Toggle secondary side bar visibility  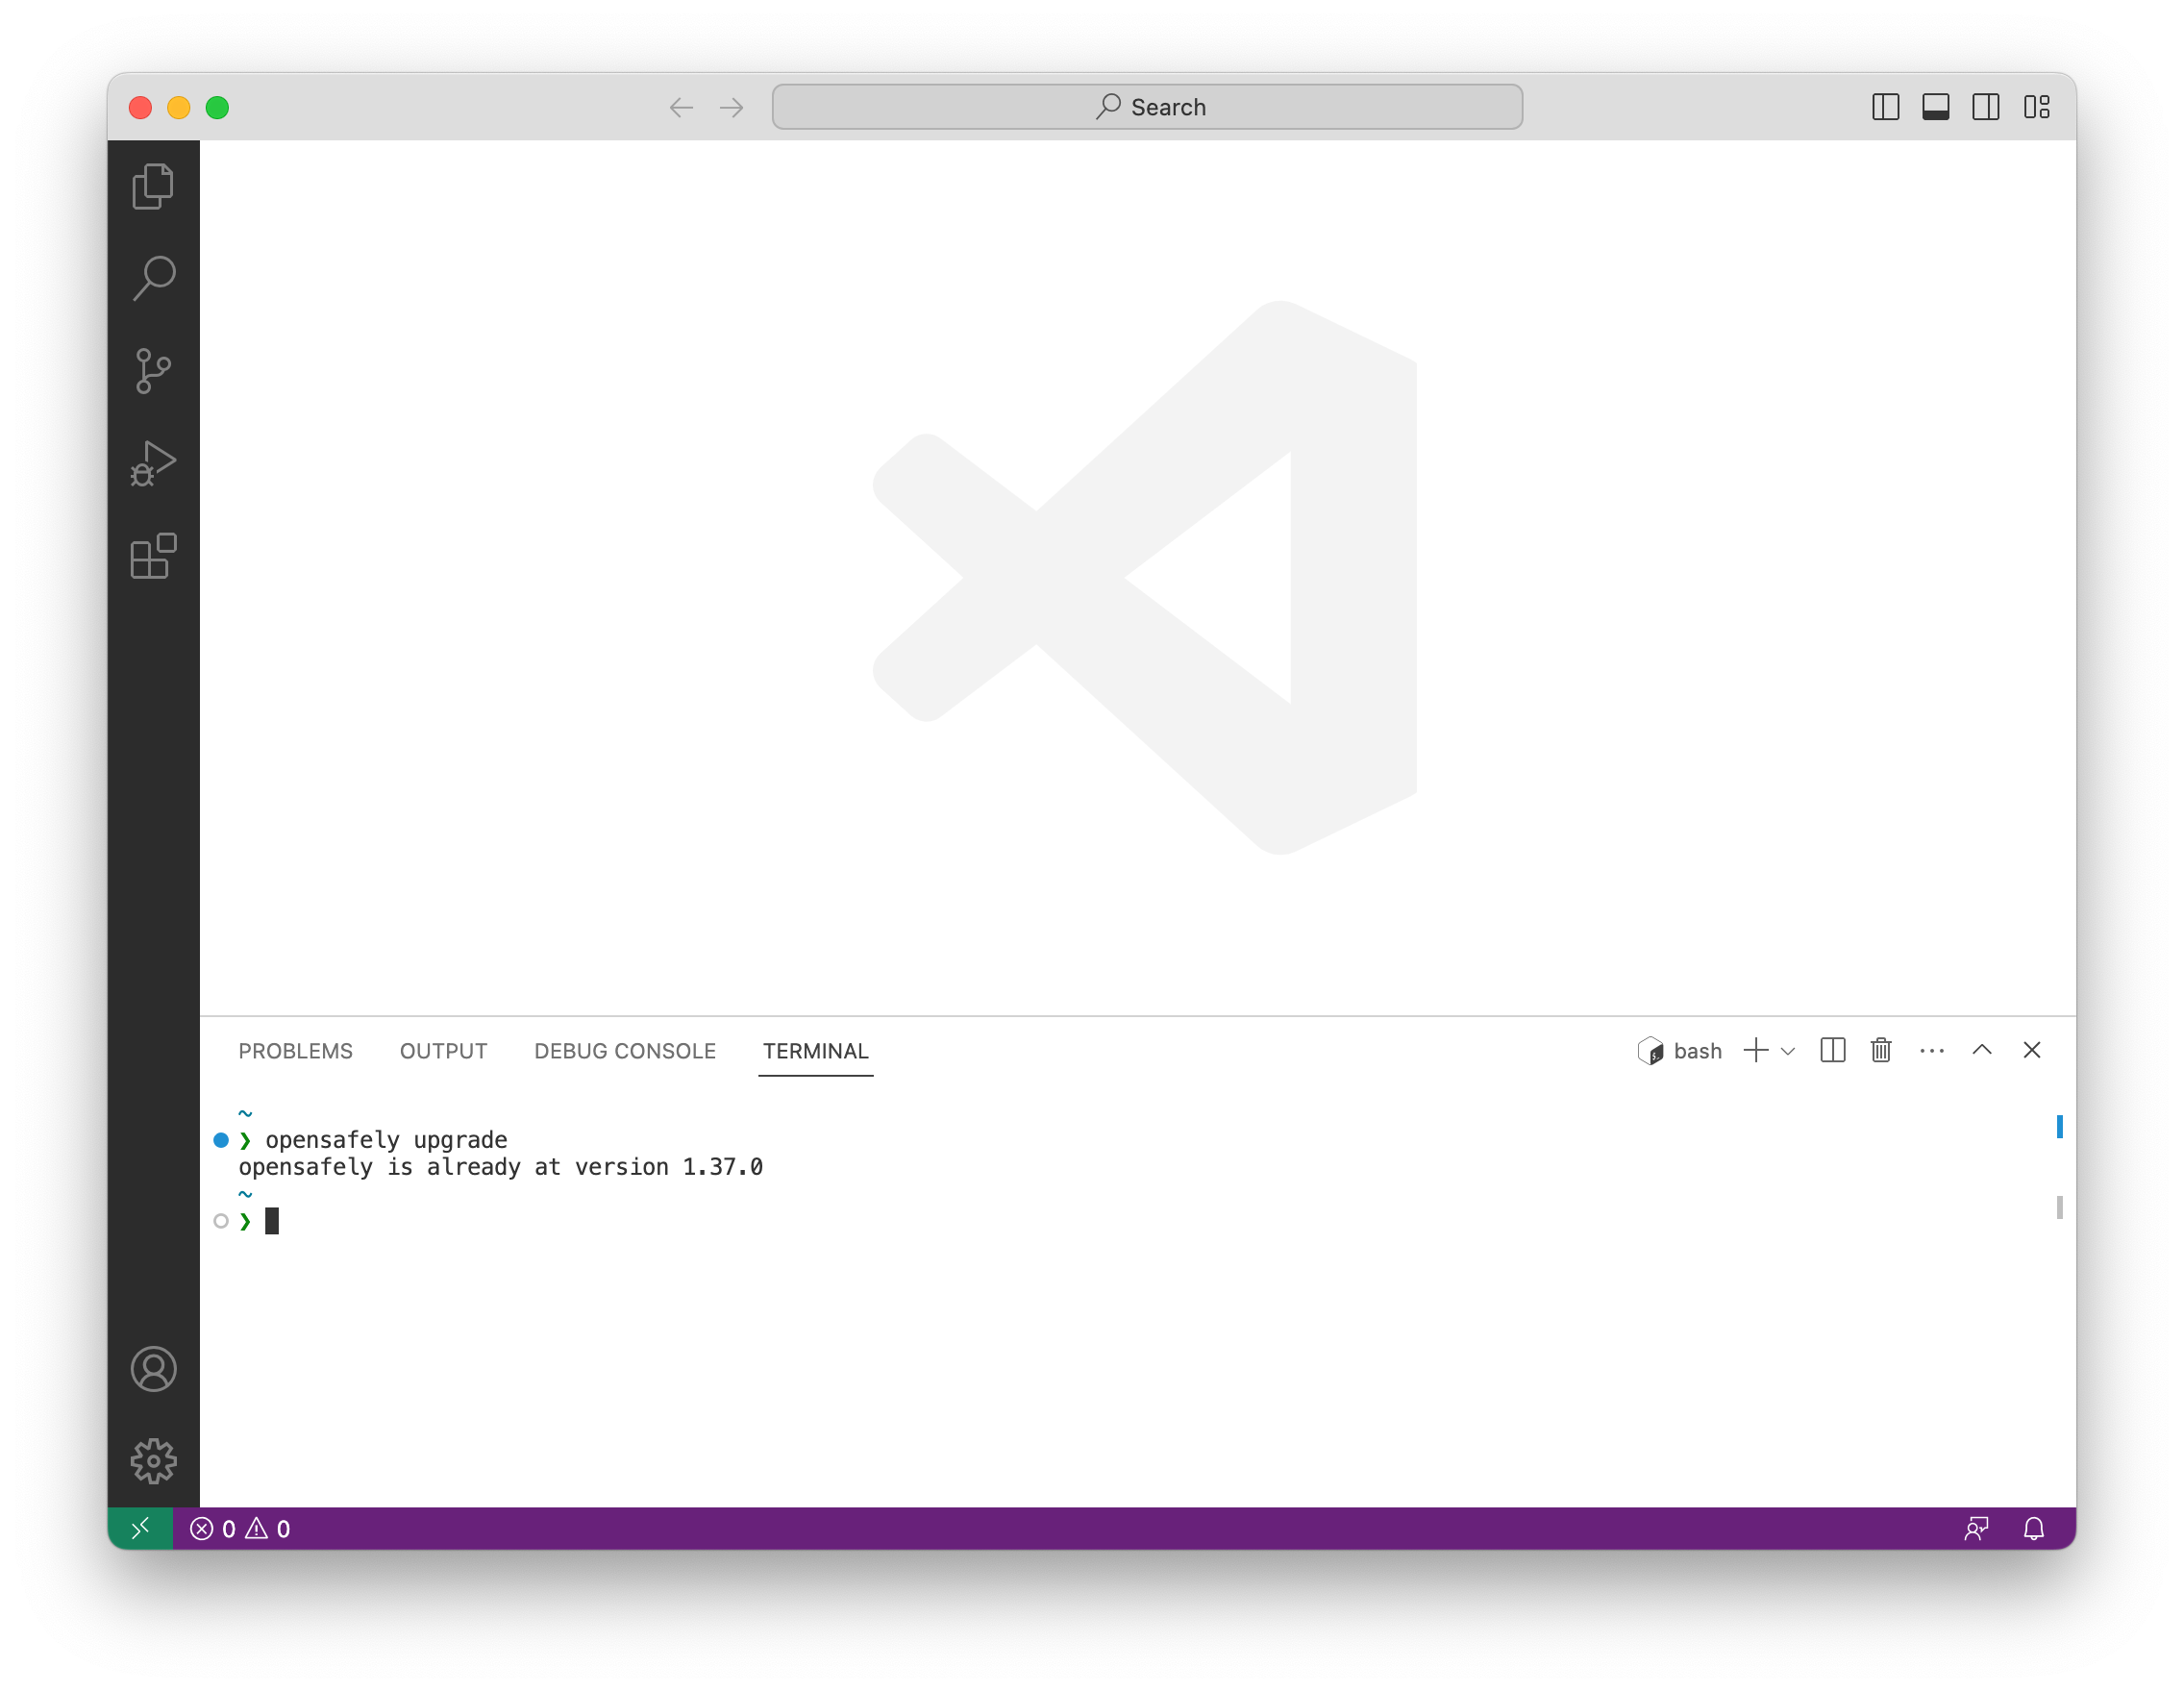(1985, 107)
